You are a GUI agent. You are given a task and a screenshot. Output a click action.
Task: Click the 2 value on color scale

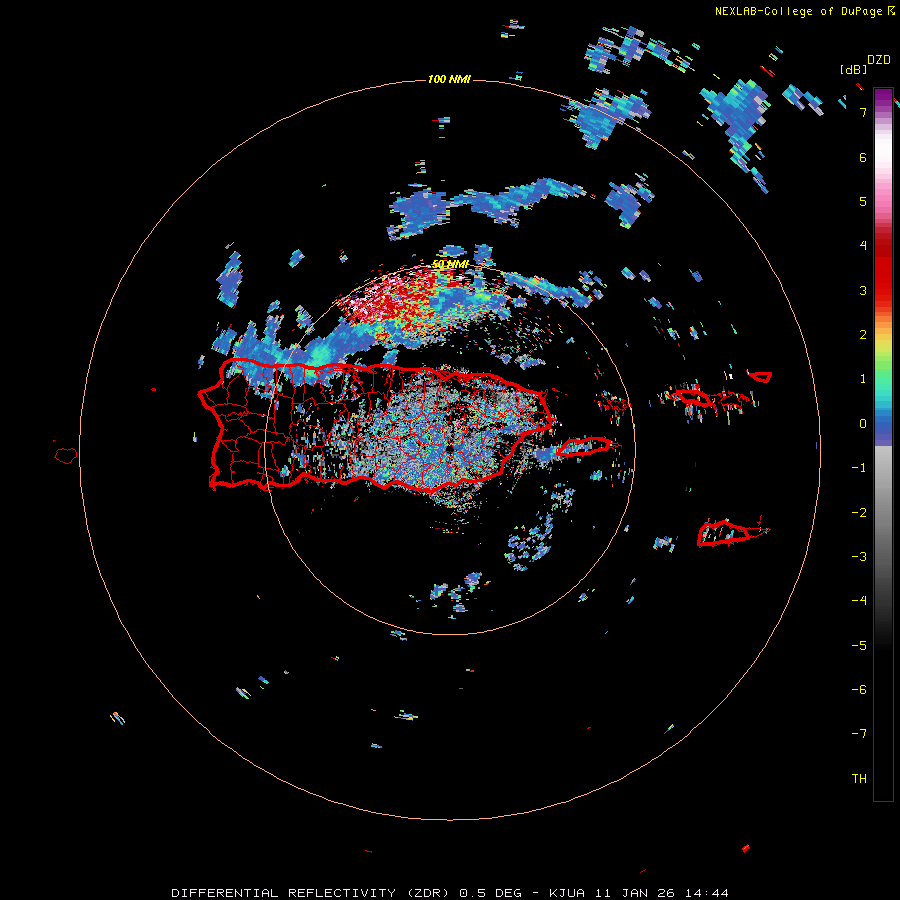point(863,335)
